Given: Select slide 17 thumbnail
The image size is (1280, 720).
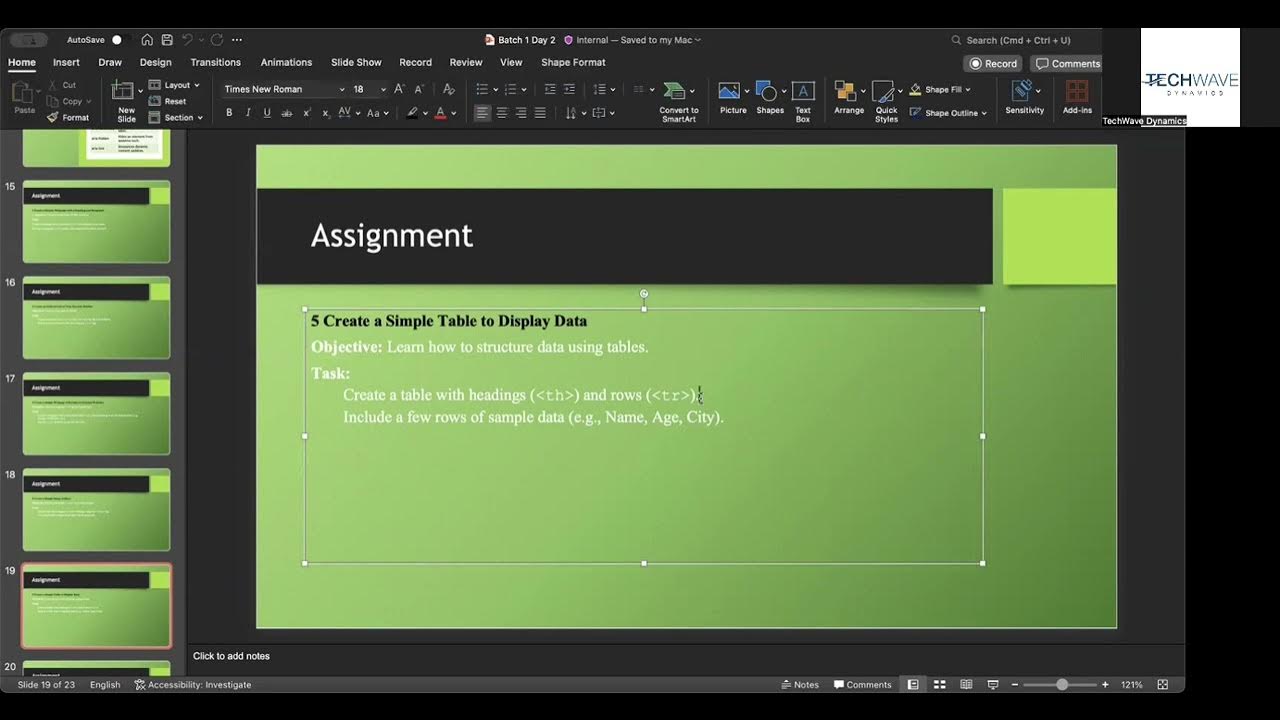Looking at the screenshot, I should point(96,413).
